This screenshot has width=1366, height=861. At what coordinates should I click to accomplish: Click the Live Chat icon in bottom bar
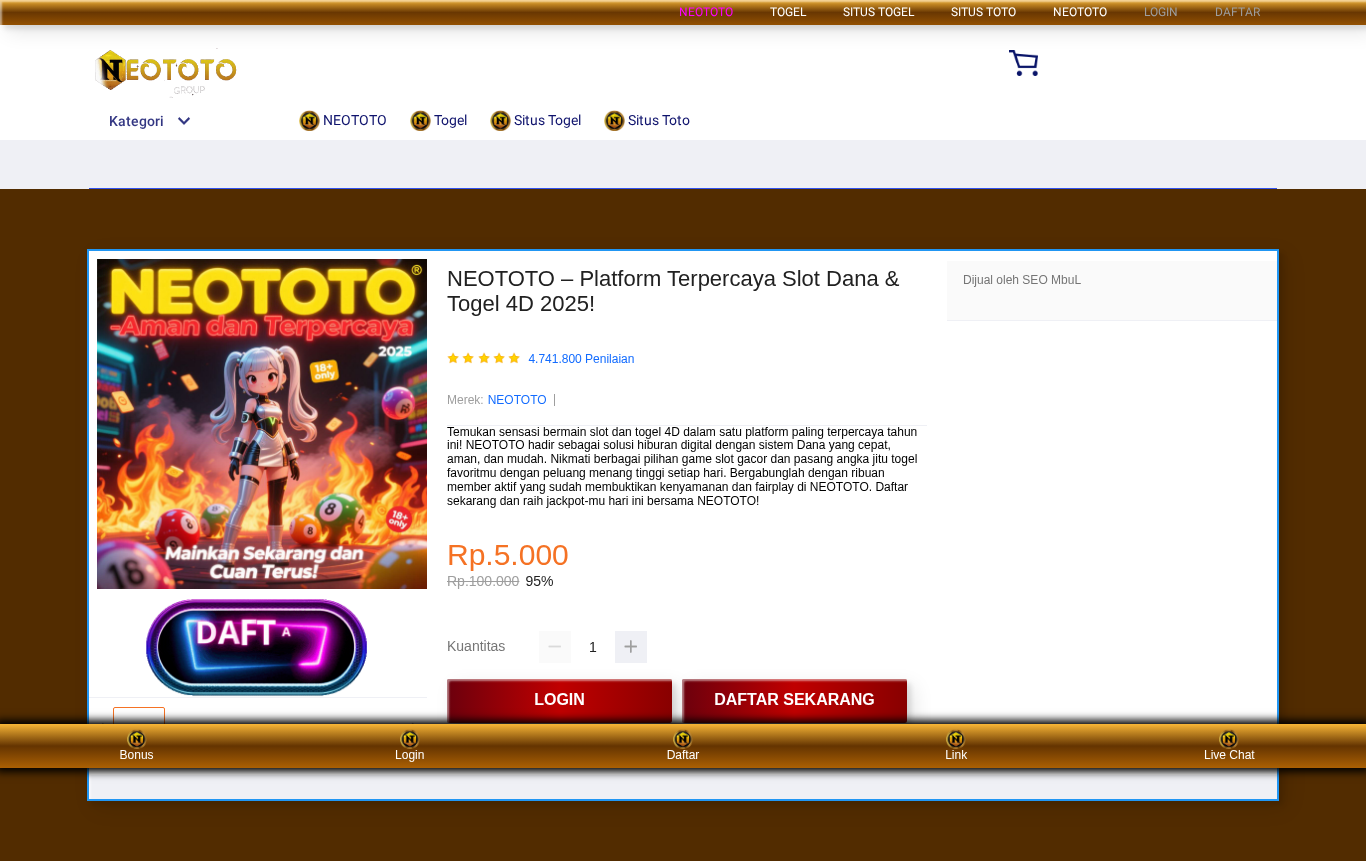tap(1229, 739)
